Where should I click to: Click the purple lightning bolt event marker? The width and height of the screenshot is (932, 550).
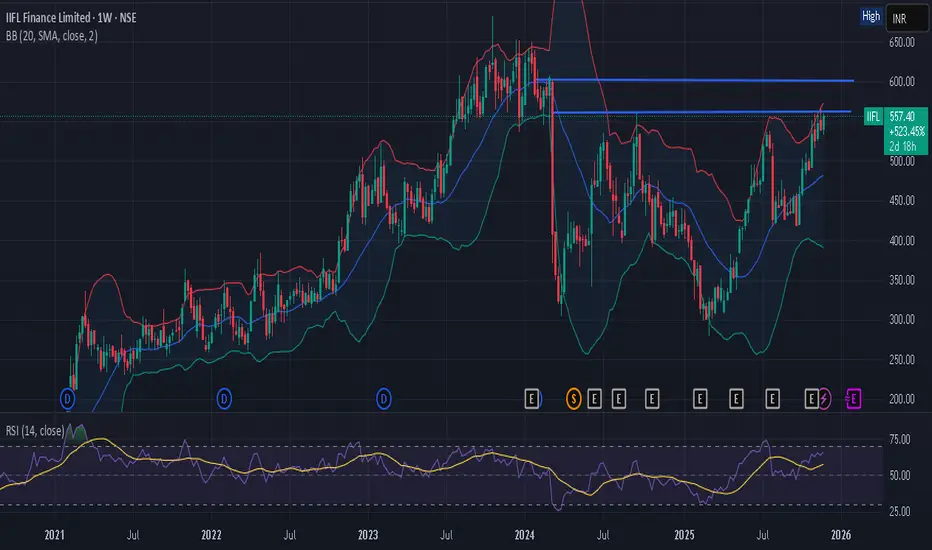[825, 398]
